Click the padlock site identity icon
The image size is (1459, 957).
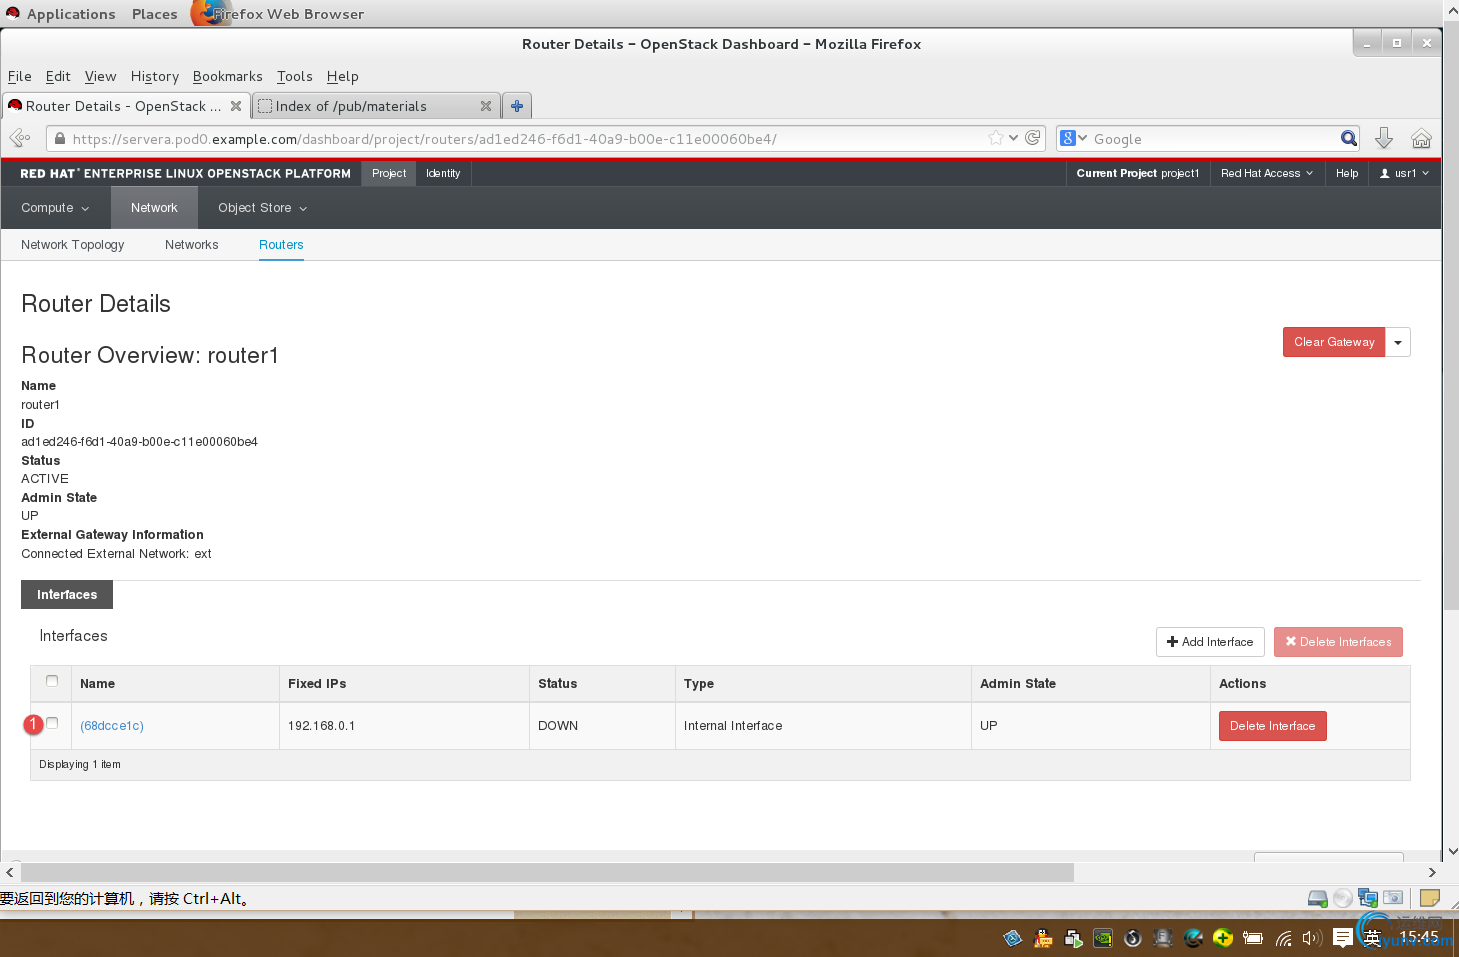[x=60, y=139]
